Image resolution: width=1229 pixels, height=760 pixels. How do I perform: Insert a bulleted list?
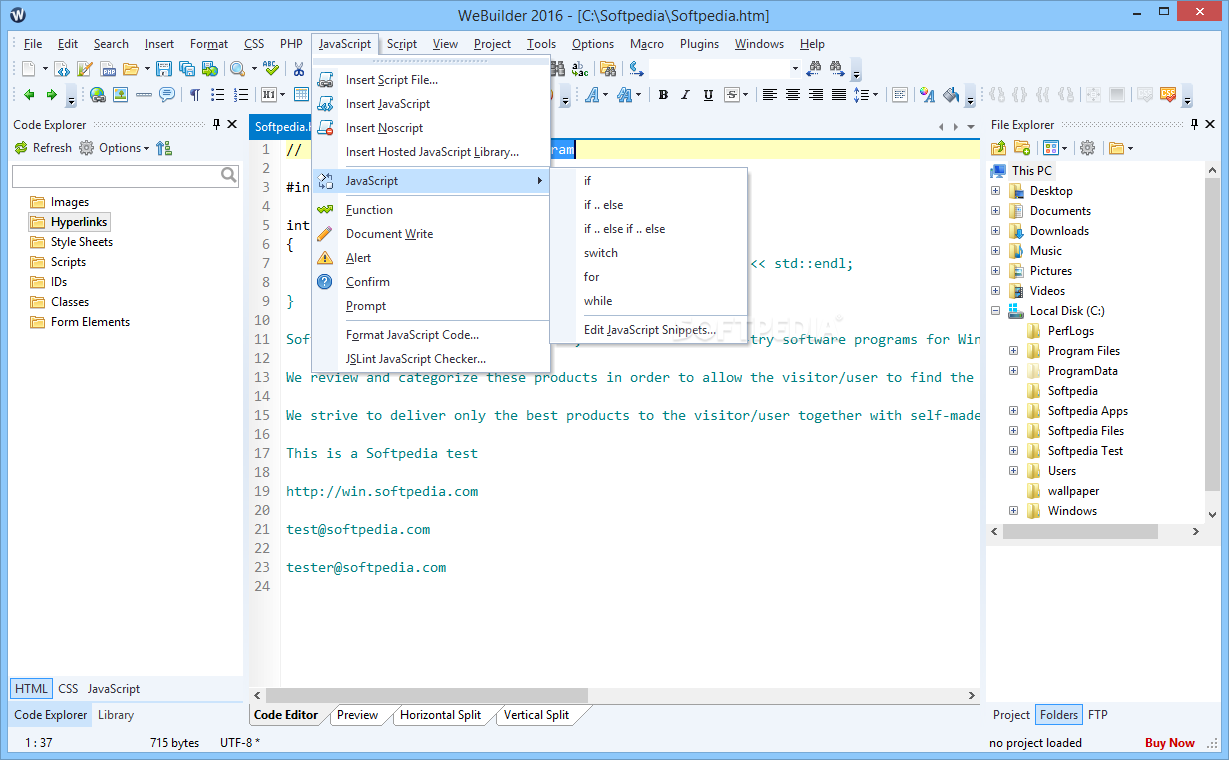(217, 95)
